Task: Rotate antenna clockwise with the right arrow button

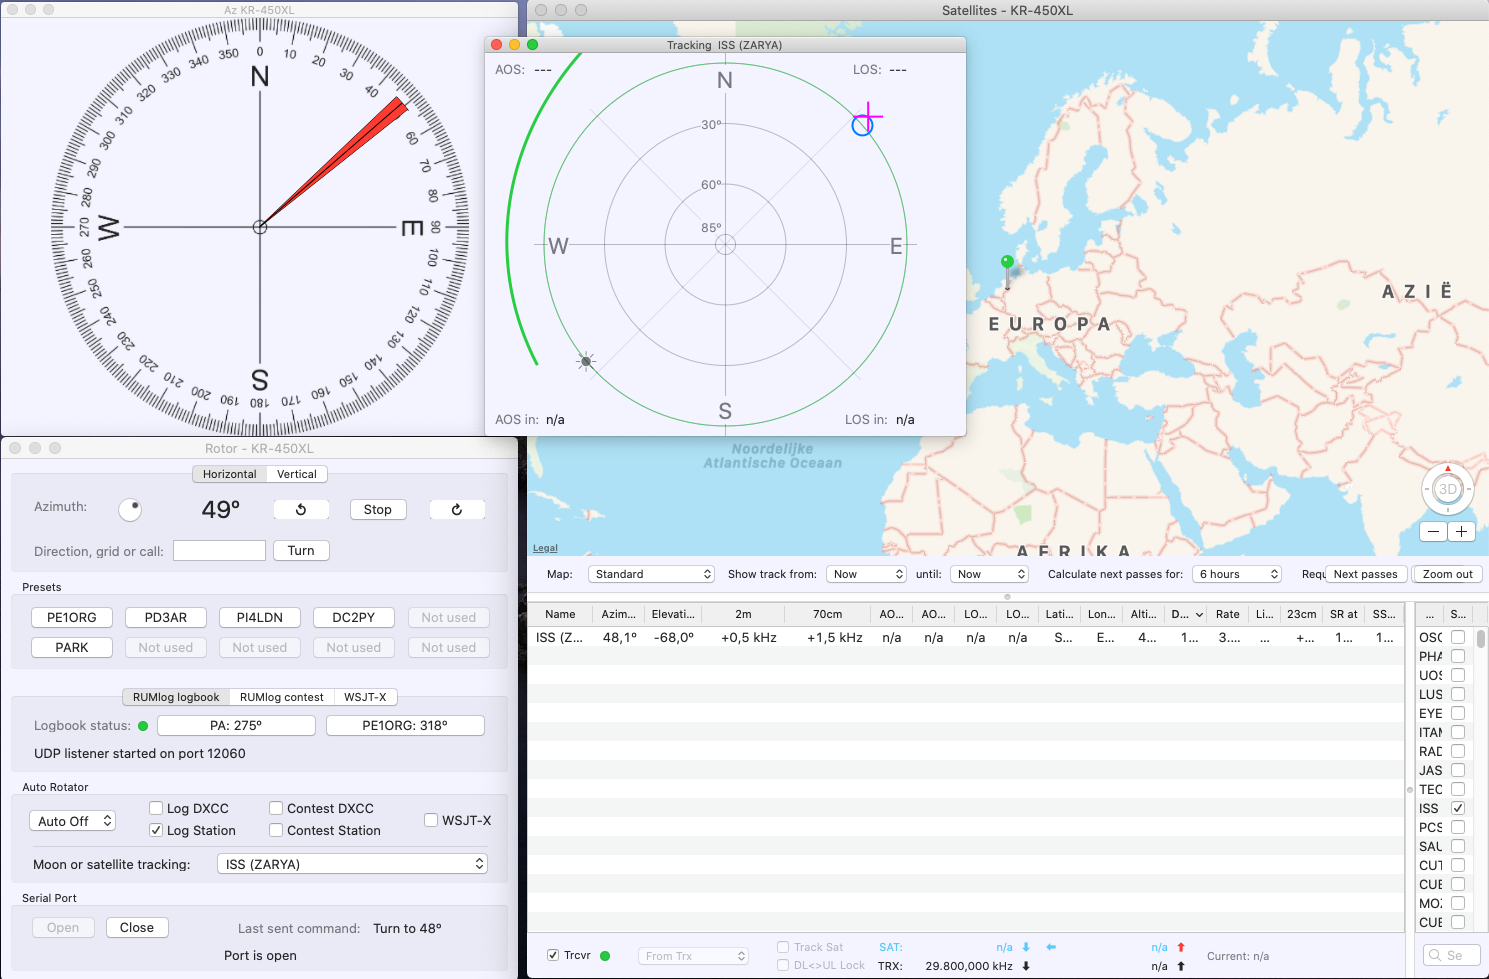Action: [x=457, y=510]
